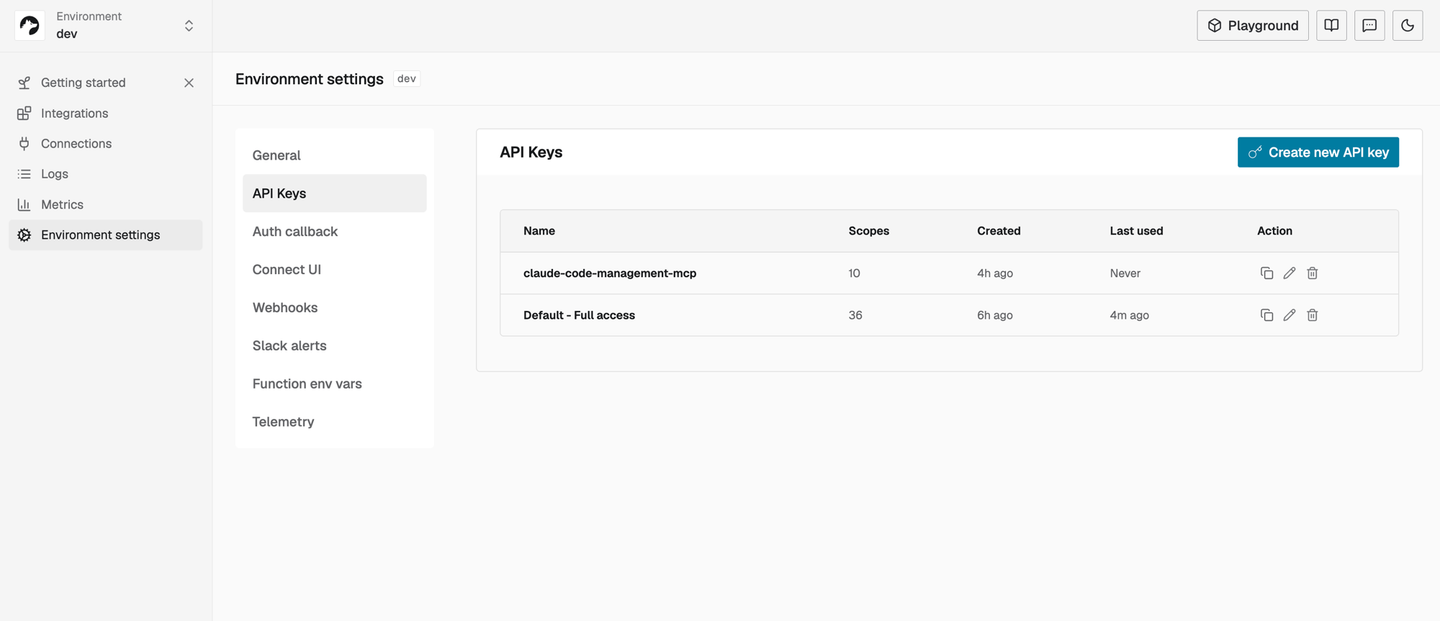
Task: Go to Getting started
Action: 83,83
